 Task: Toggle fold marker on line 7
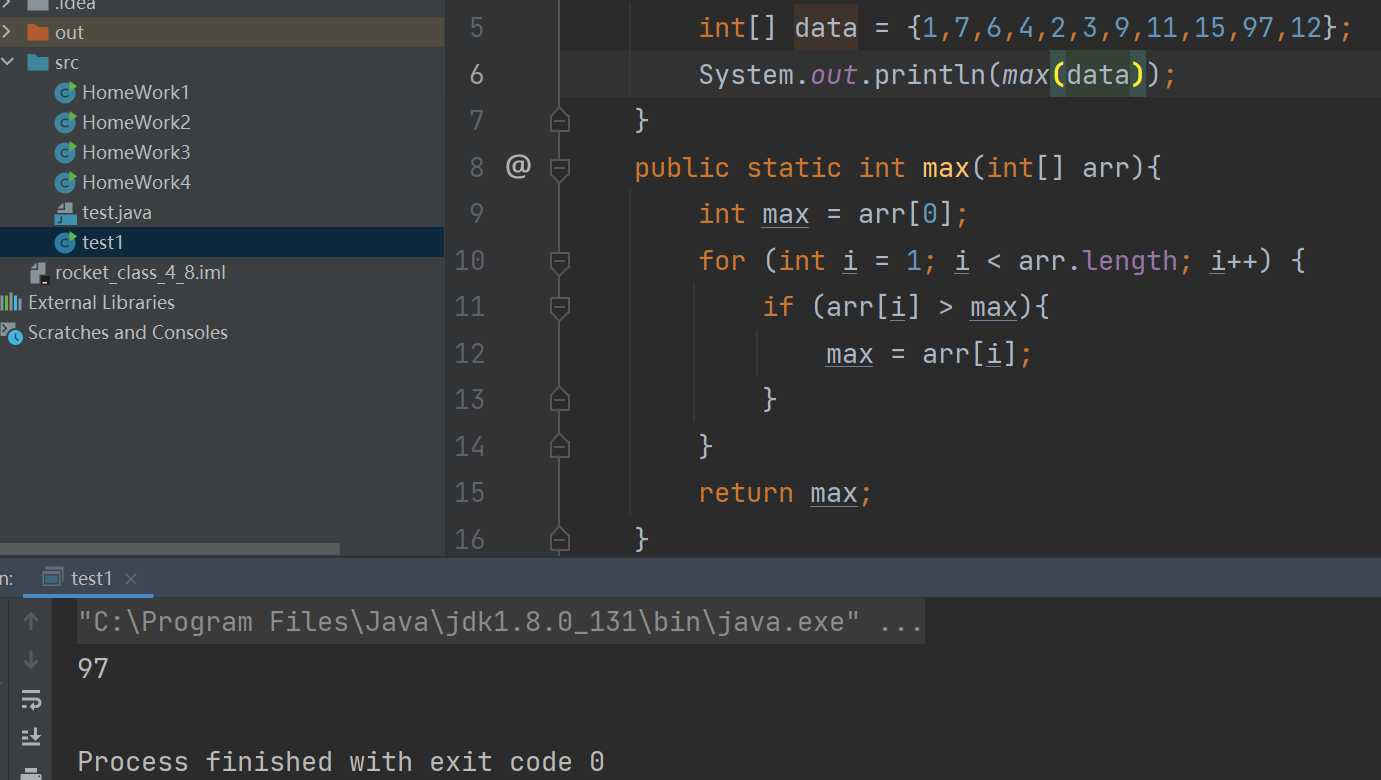pyautogui.click(x=560, y=120)
